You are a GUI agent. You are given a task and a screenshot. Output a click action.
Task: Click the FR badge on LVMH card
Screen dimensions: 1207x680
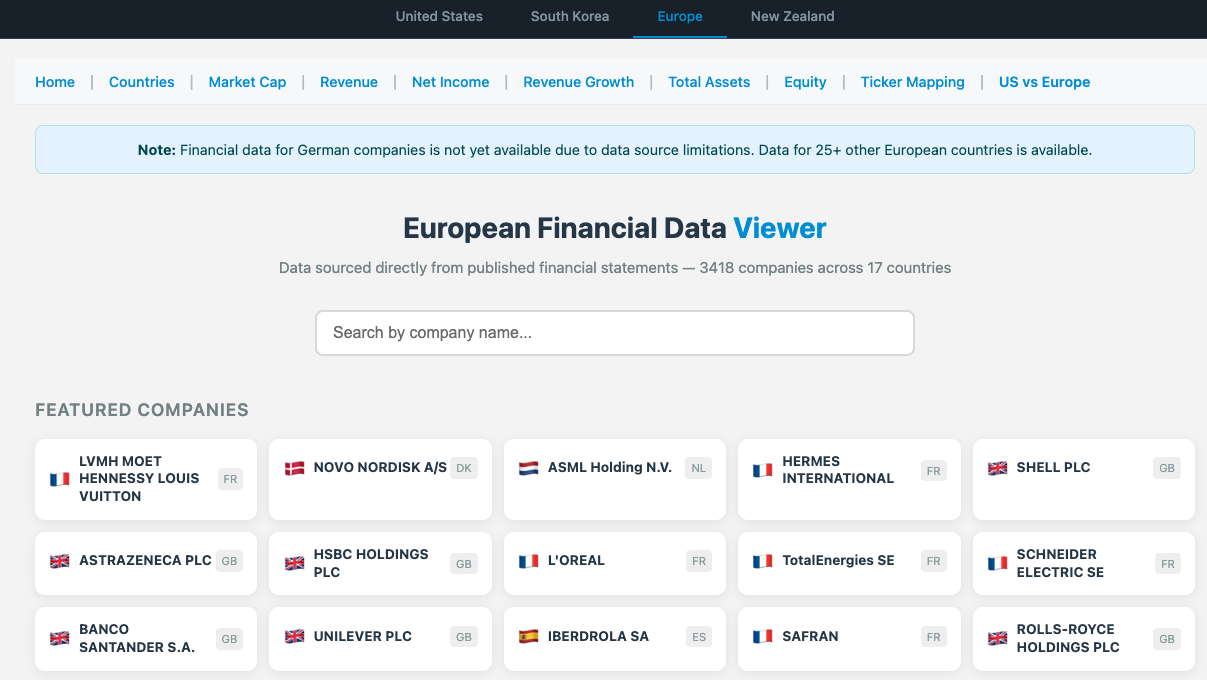(230, 479)
